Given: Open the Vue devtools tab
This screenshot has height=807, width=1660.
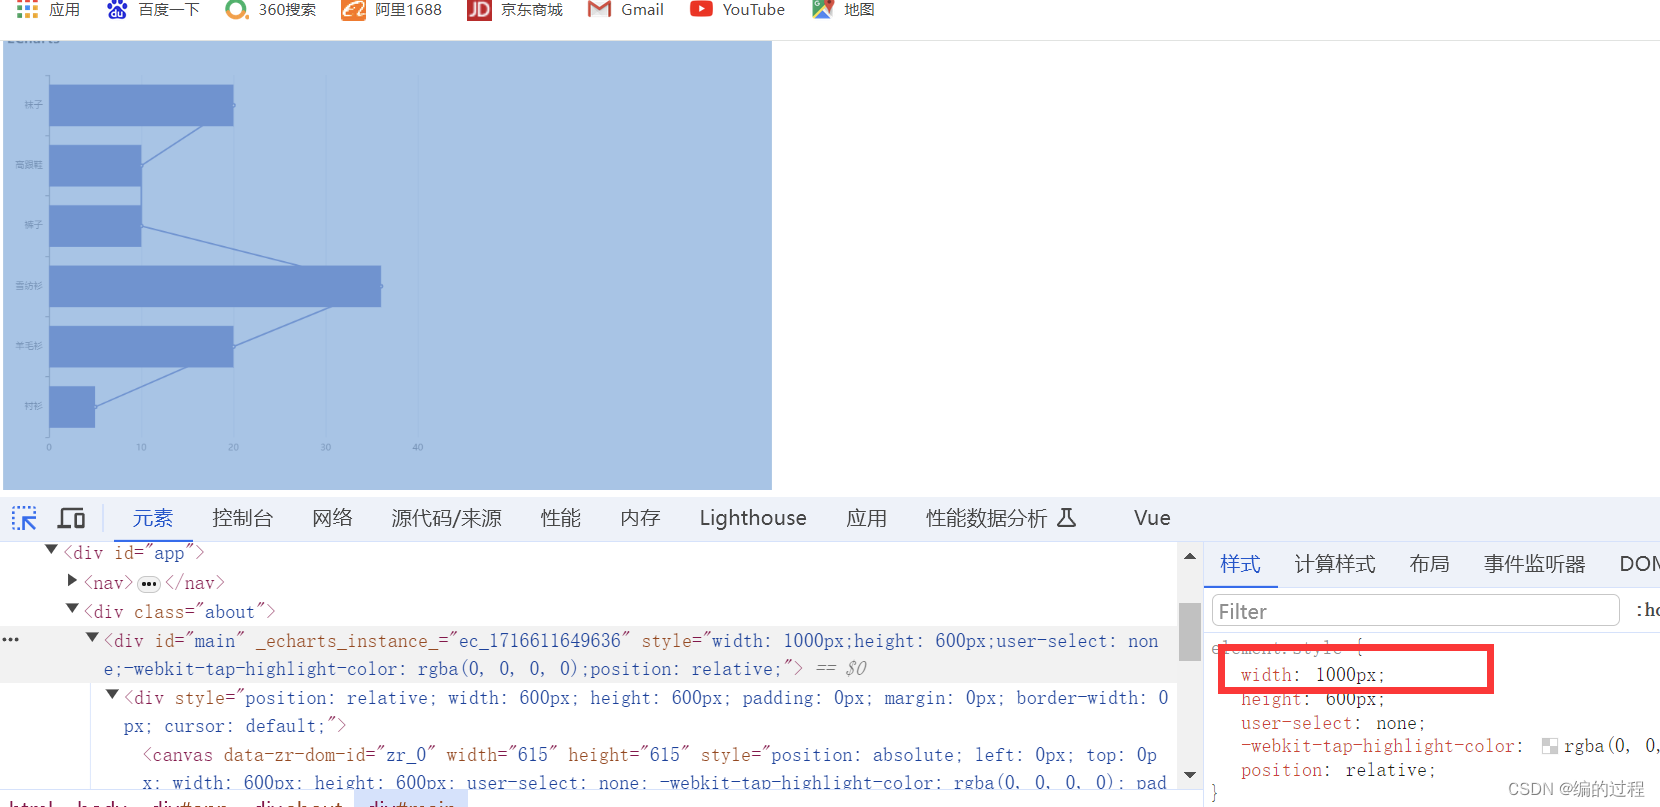Looking at the screenshot, I should click(1152, 518).
